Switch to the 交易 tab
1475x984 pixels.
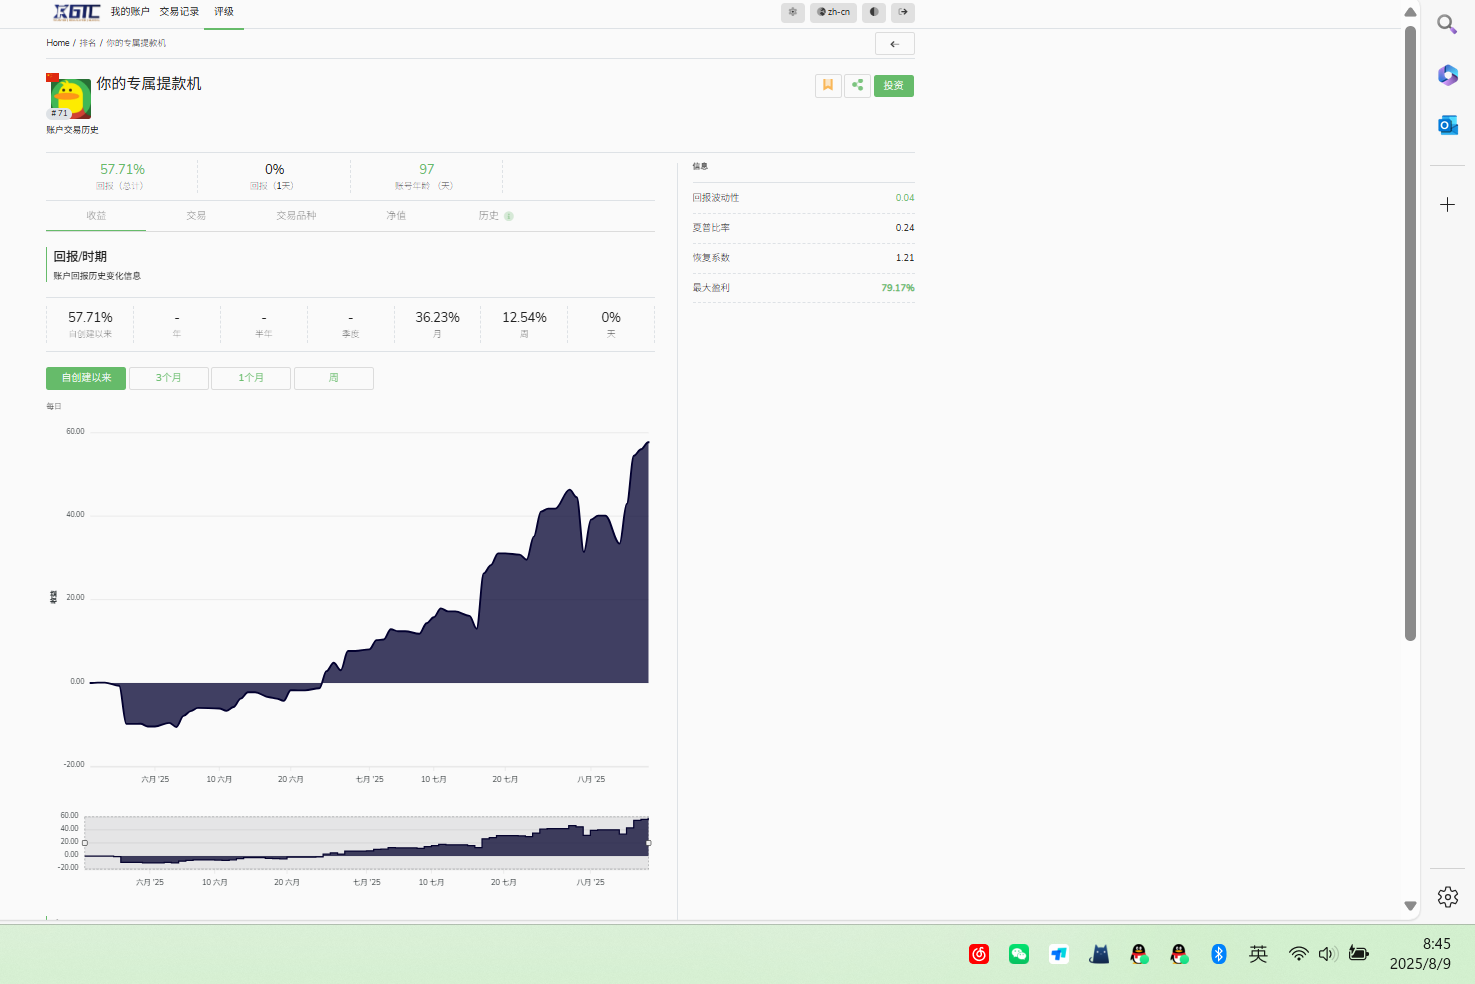tap(196, 216)
